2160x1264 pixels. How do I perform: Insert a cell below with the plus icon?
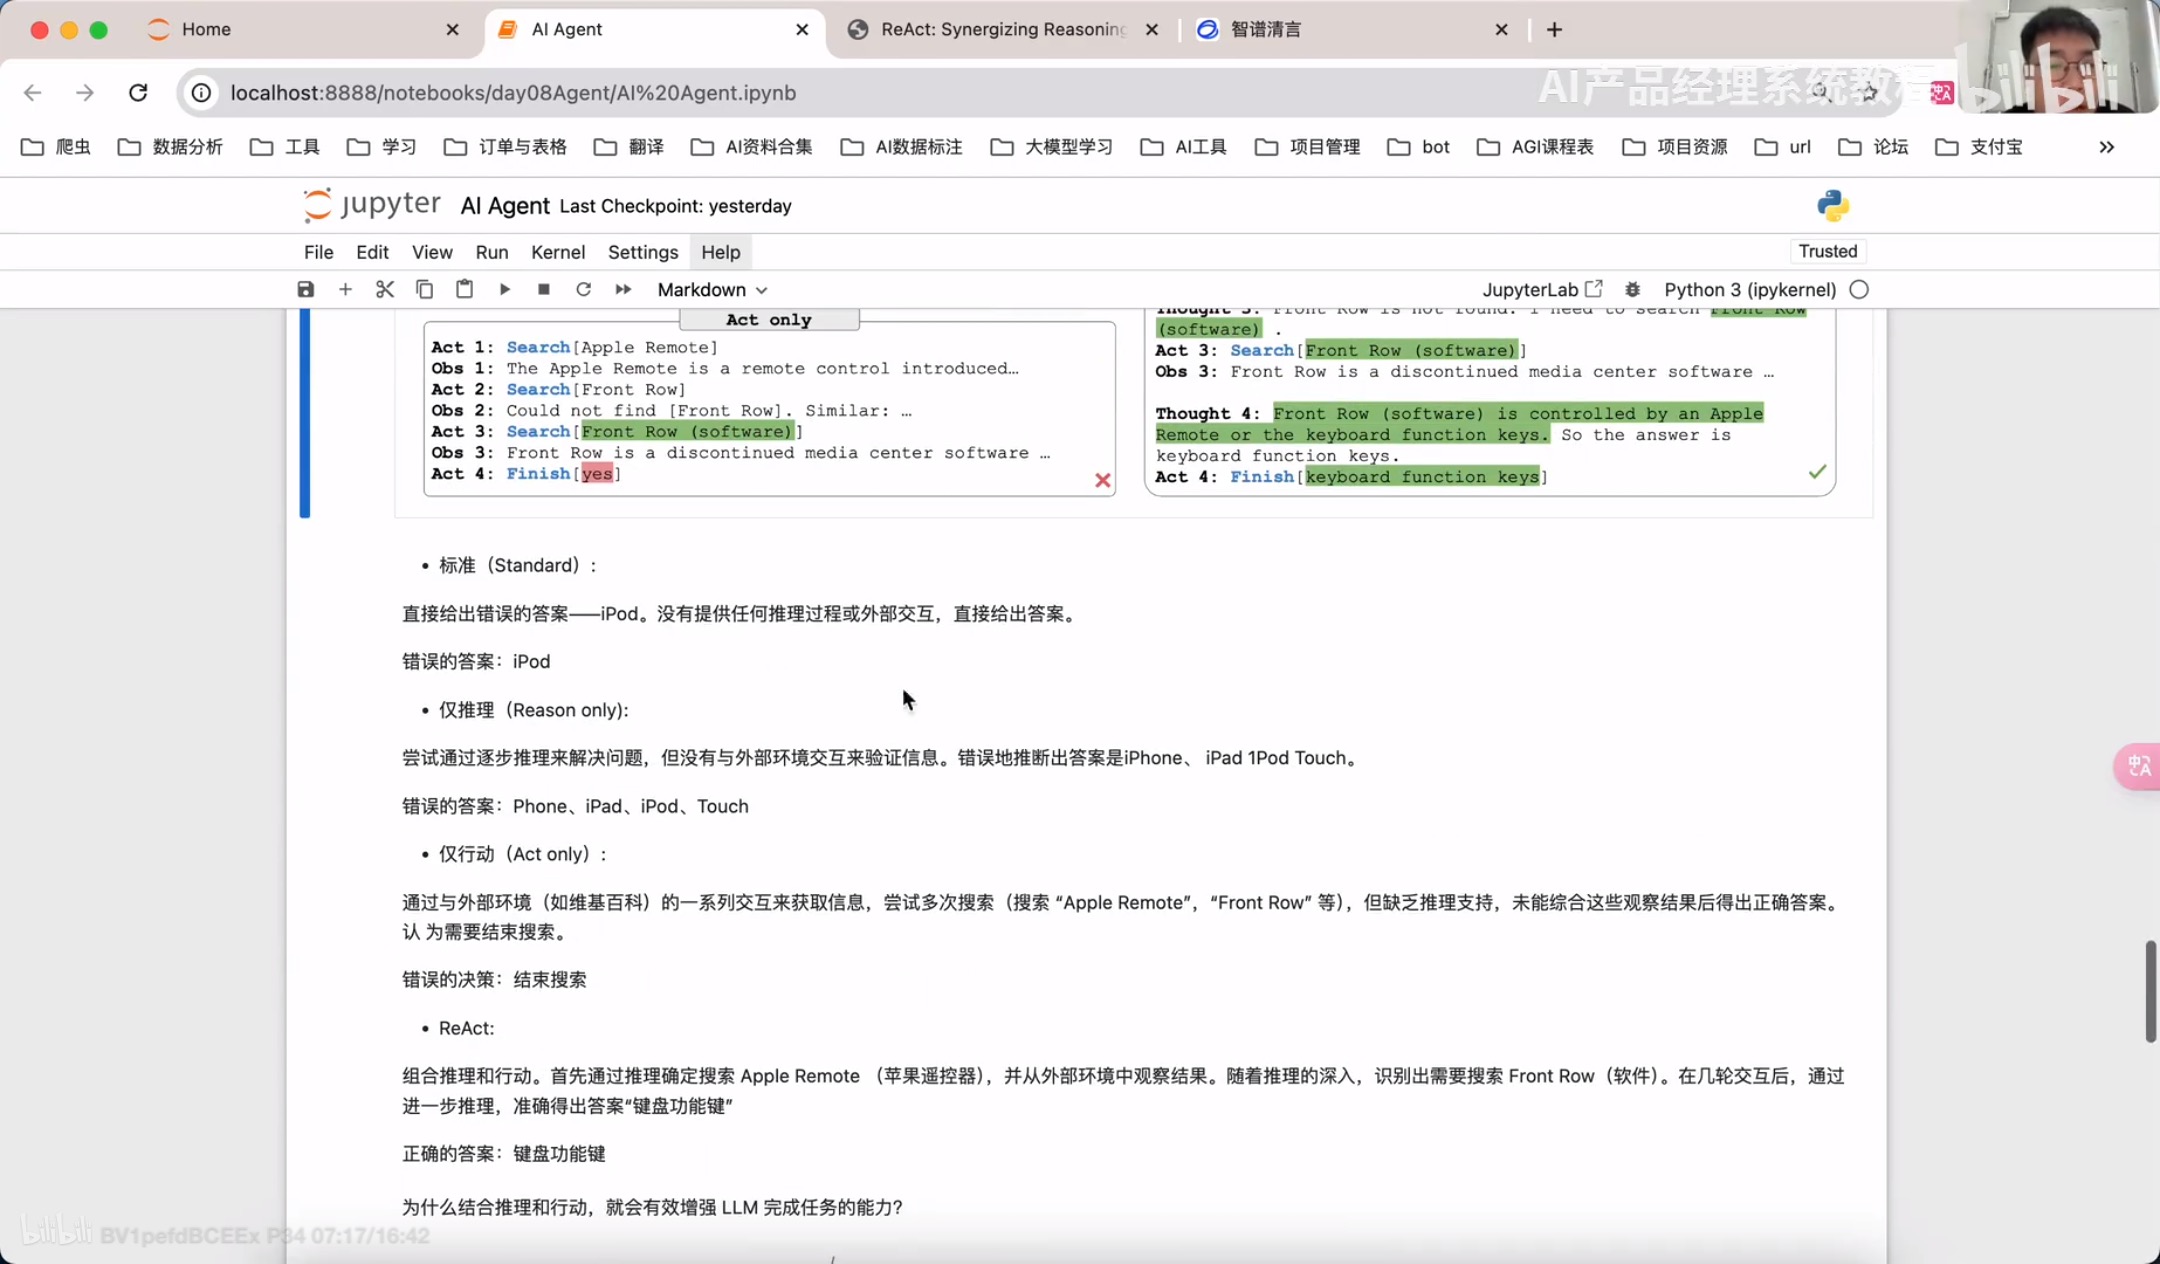tap(345, 289)
